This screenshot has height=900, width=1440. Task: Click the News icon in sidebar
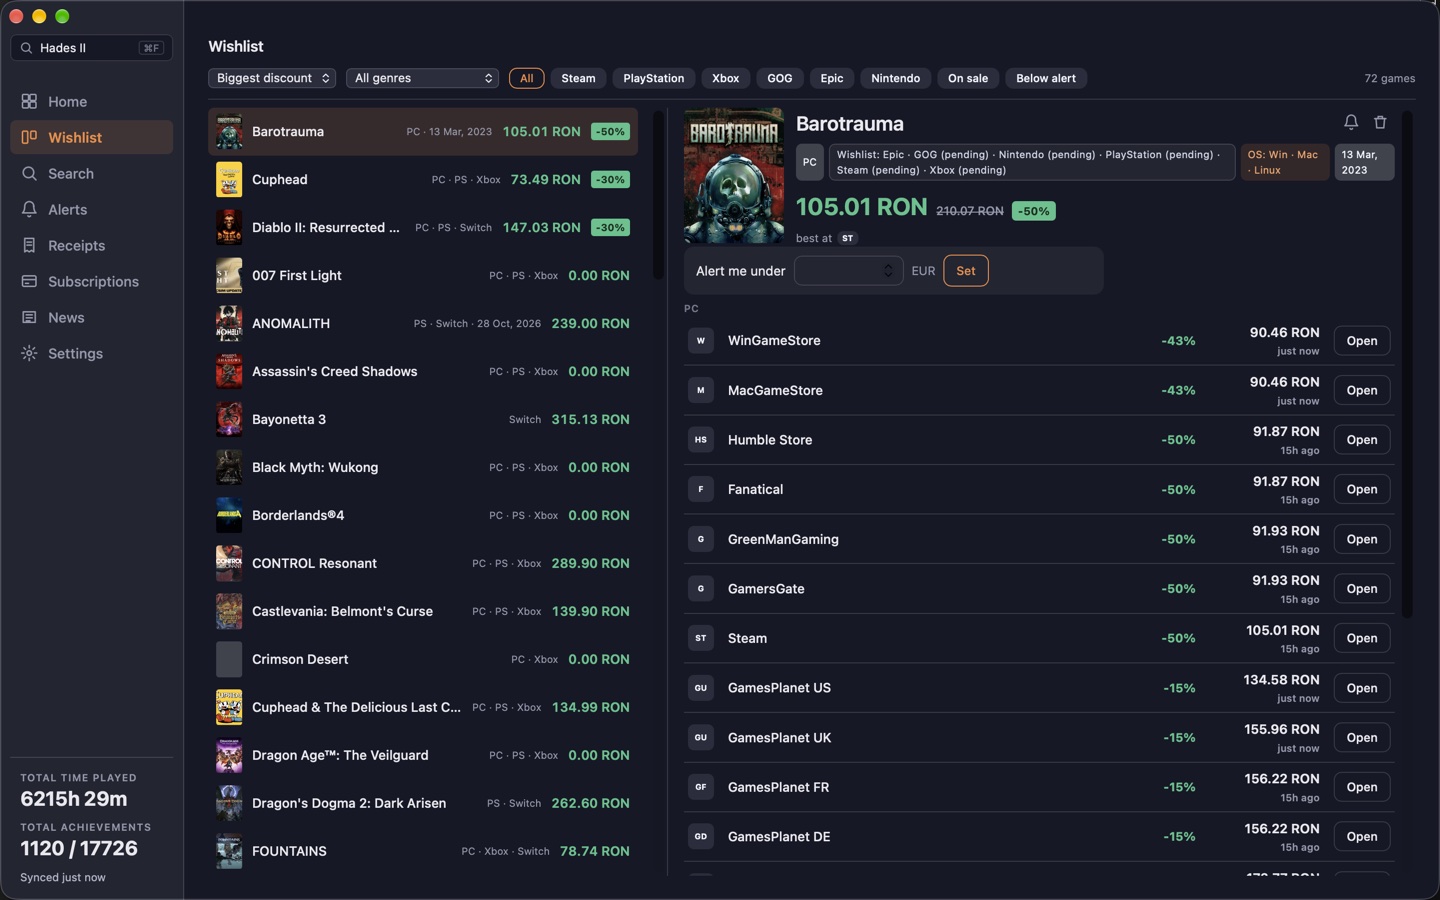pos(29,318)
